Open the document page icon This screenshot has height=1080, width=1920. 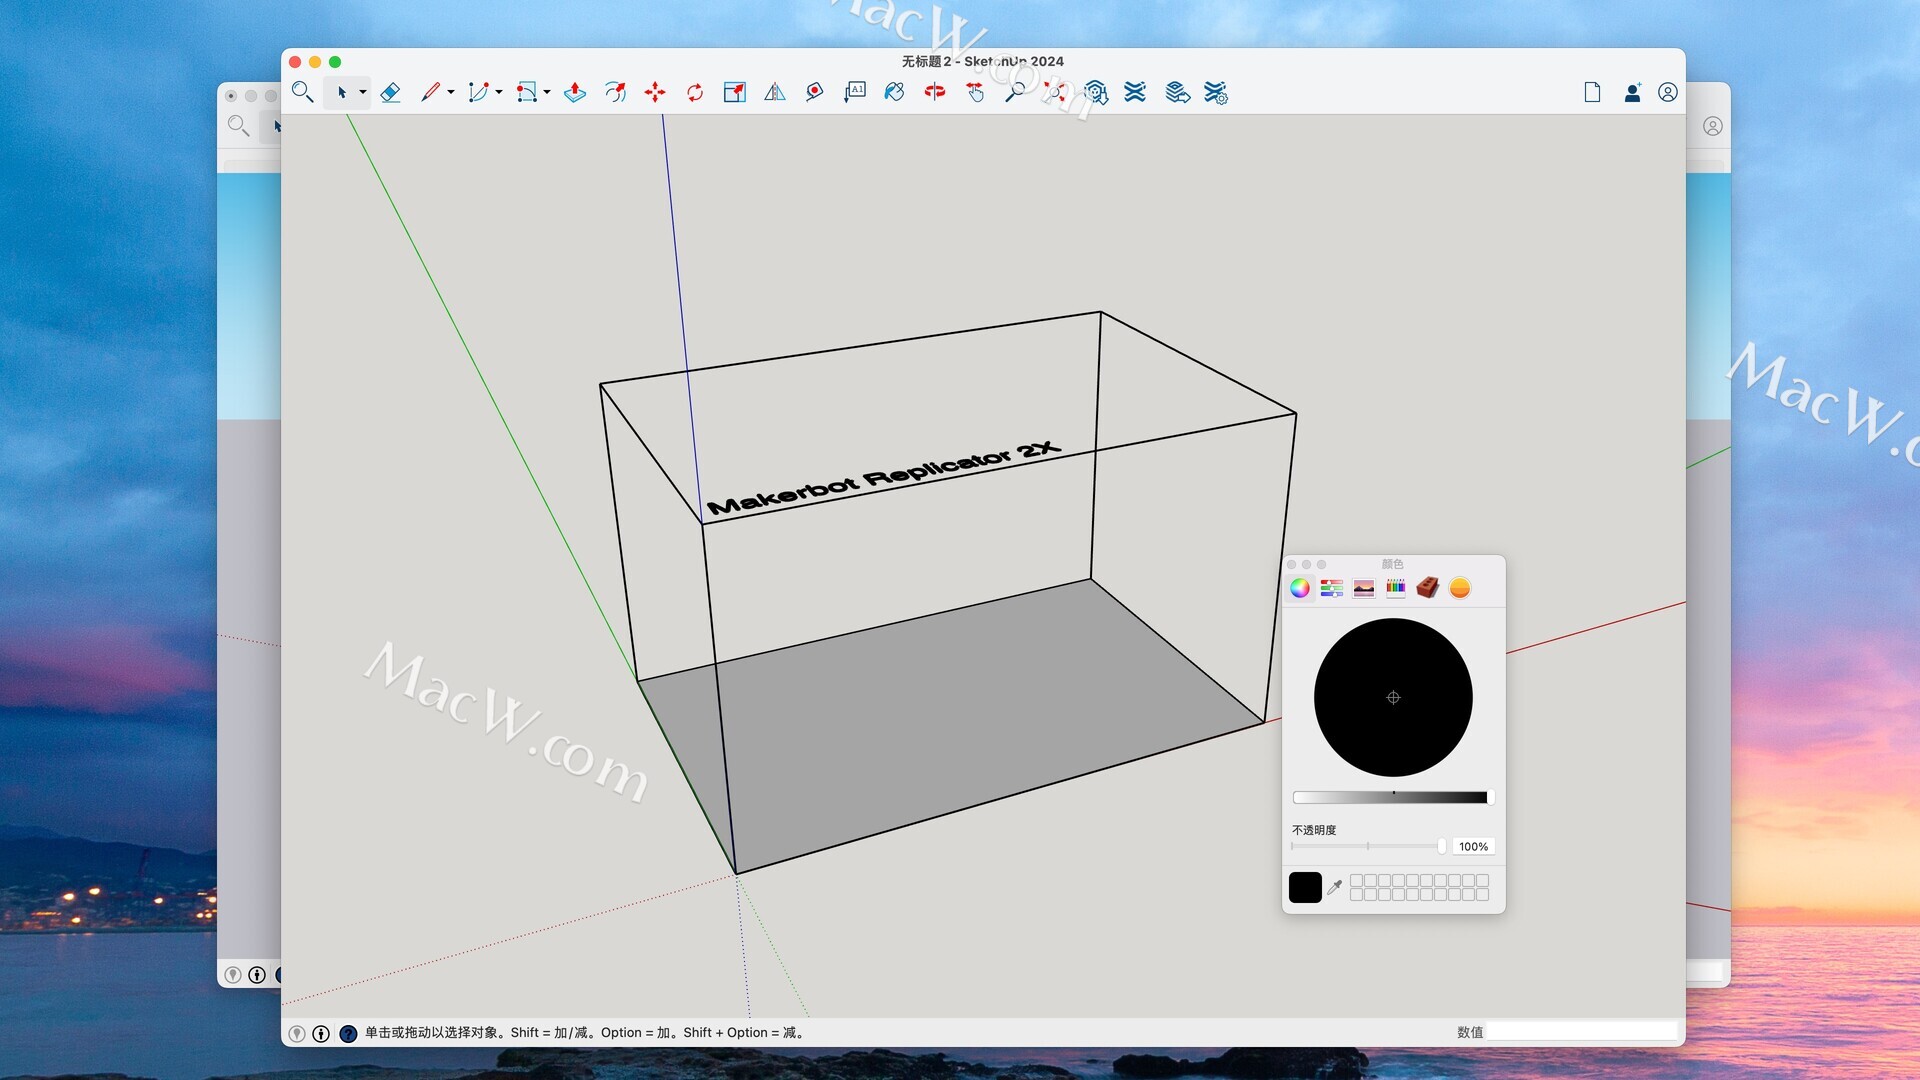[x=1592, y=92]
